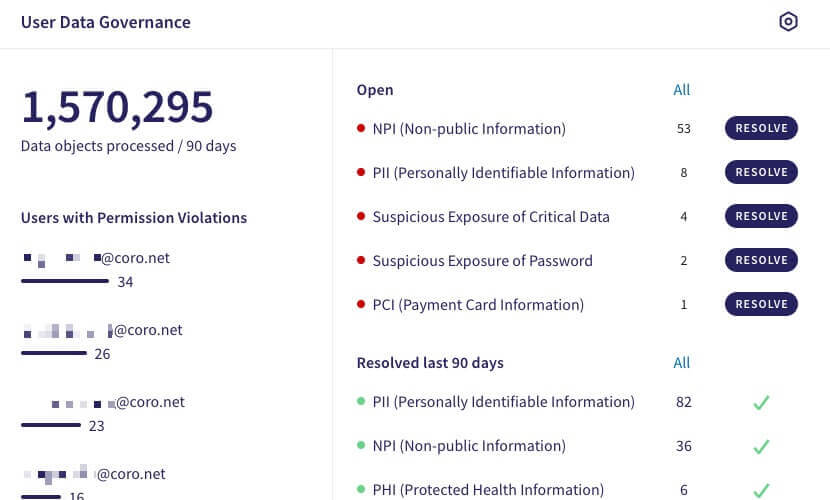
Task: Resolve the PII open issues
Action: (761, 172)
